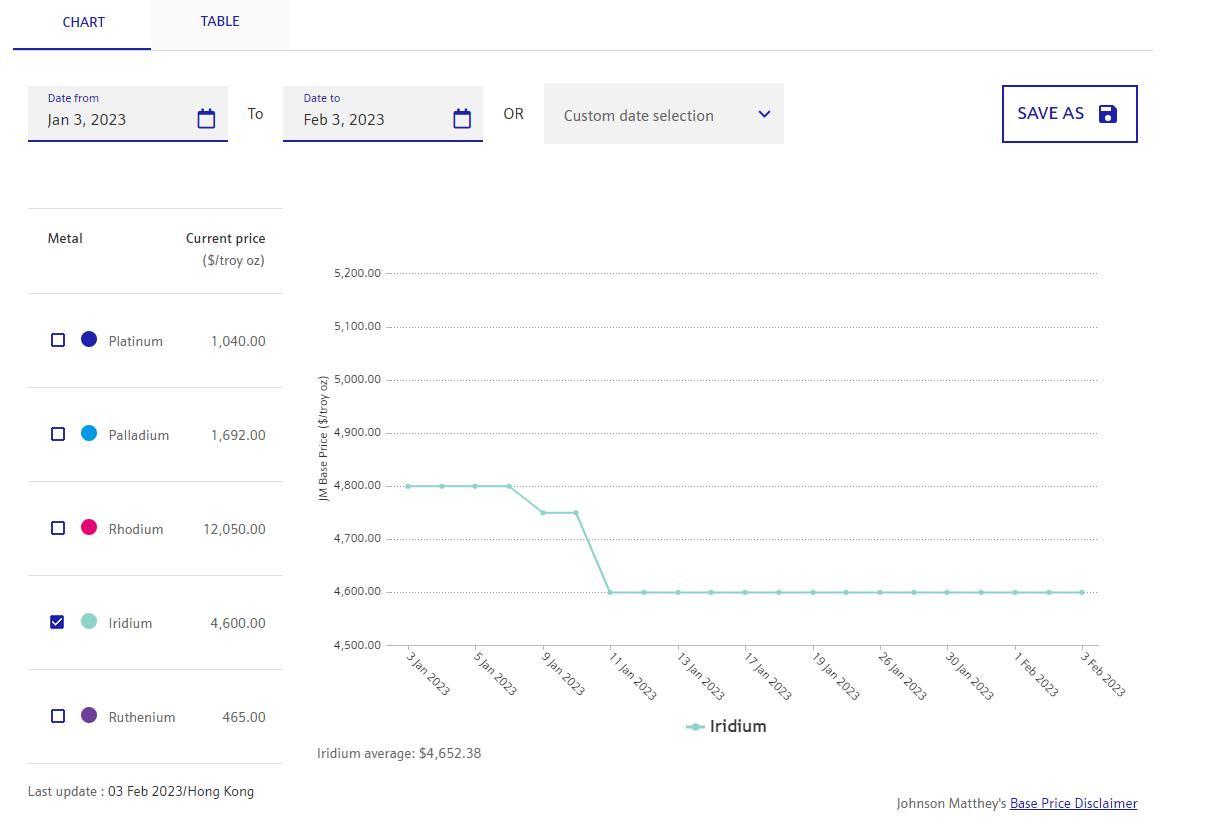The width and height of the screenshot is (1207, 827).
Task: Click the Rhodium pink color dot
Action: [x=89, y=528]
